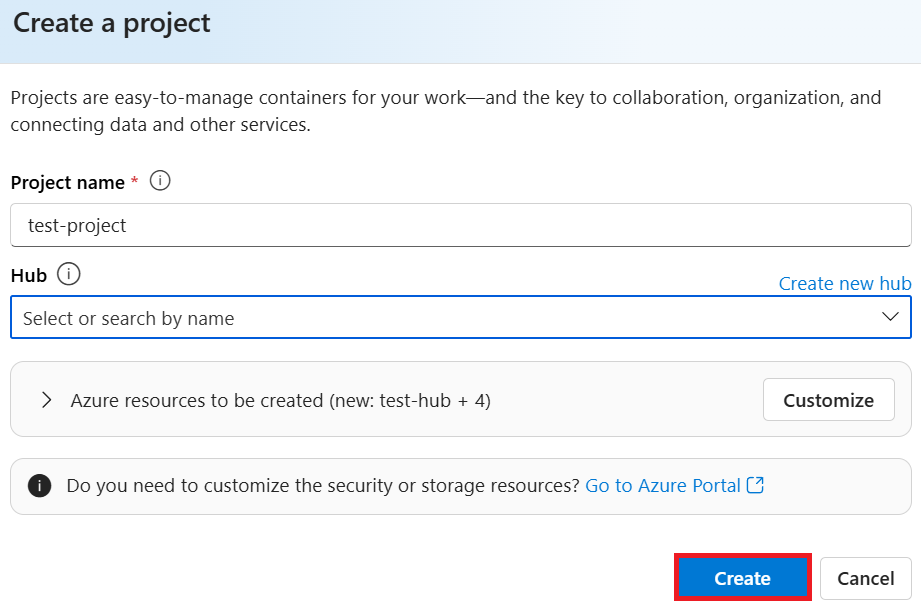This screenshot has width=921, height=606.
Task: Cancel the project creation dialog
Action: pyautogui.click(x=865, y=578)
